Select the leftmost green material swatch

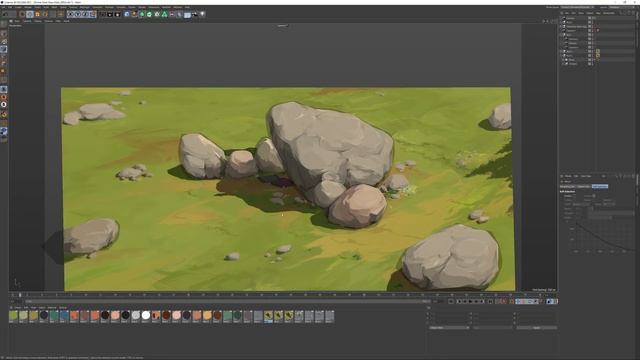tap(13, 316)
